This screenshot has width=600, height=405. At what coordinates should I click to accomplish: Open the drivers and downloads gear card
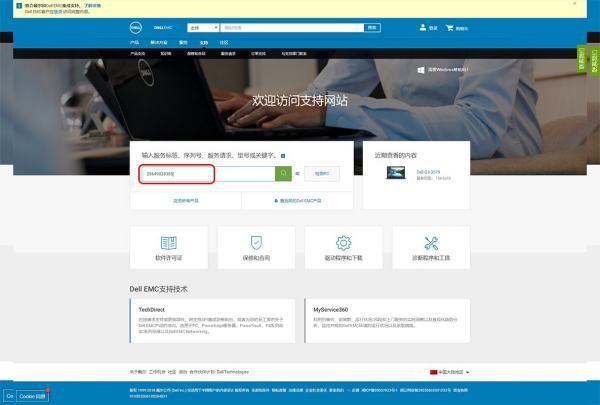[344, 248]
